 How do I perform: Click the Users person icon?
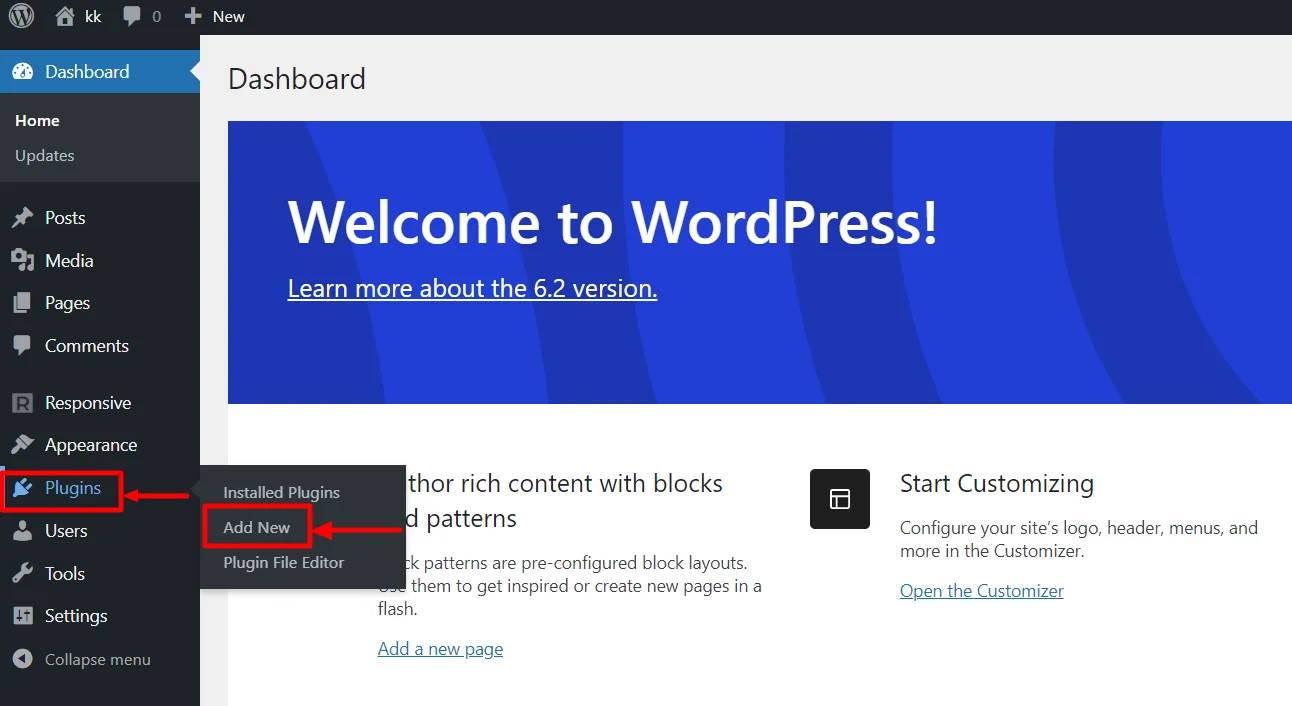point(22,531)
